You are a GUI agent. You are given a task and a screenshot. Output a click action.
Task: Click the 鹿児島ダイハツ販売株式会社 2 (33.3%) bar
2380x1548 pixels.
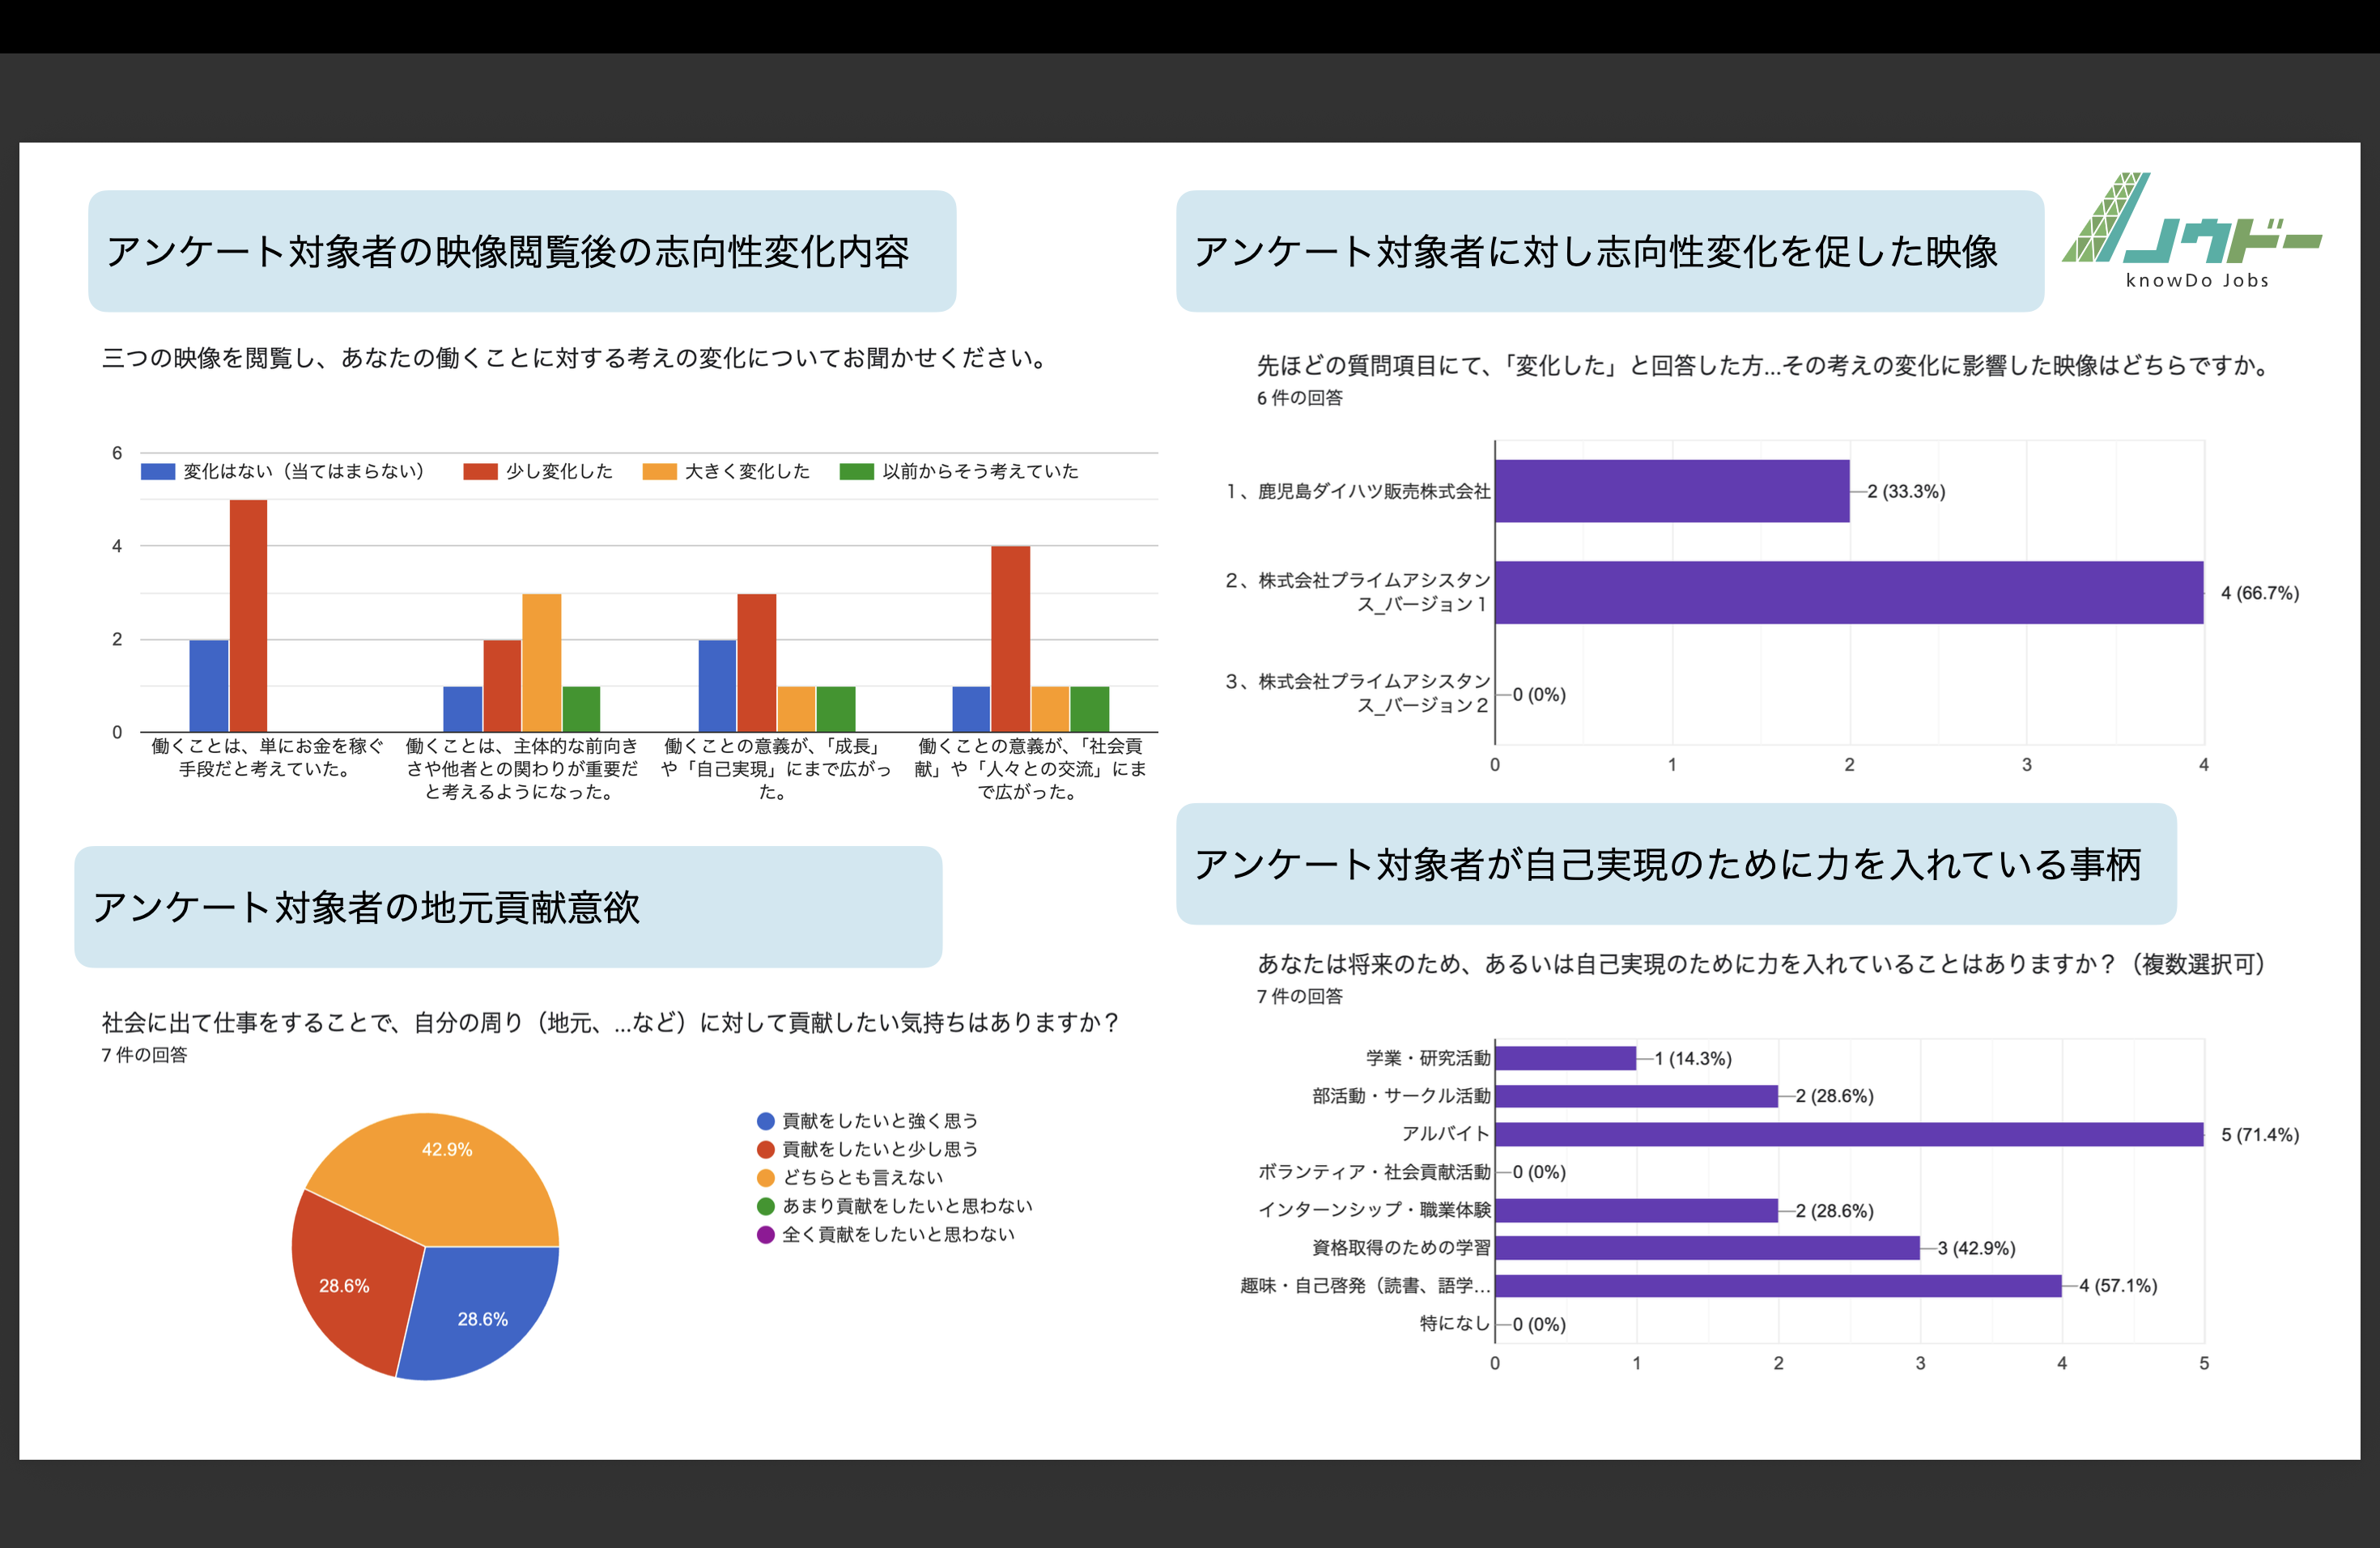[1671, 491]
